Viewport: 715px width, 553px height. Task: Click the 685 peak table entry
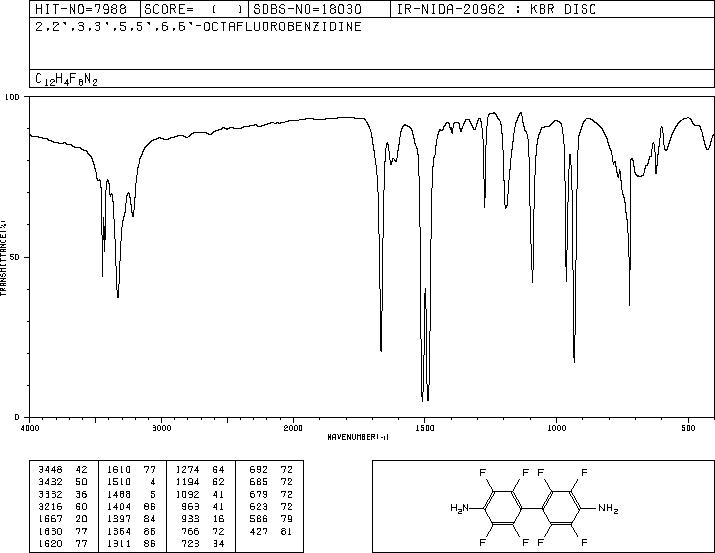259,482
